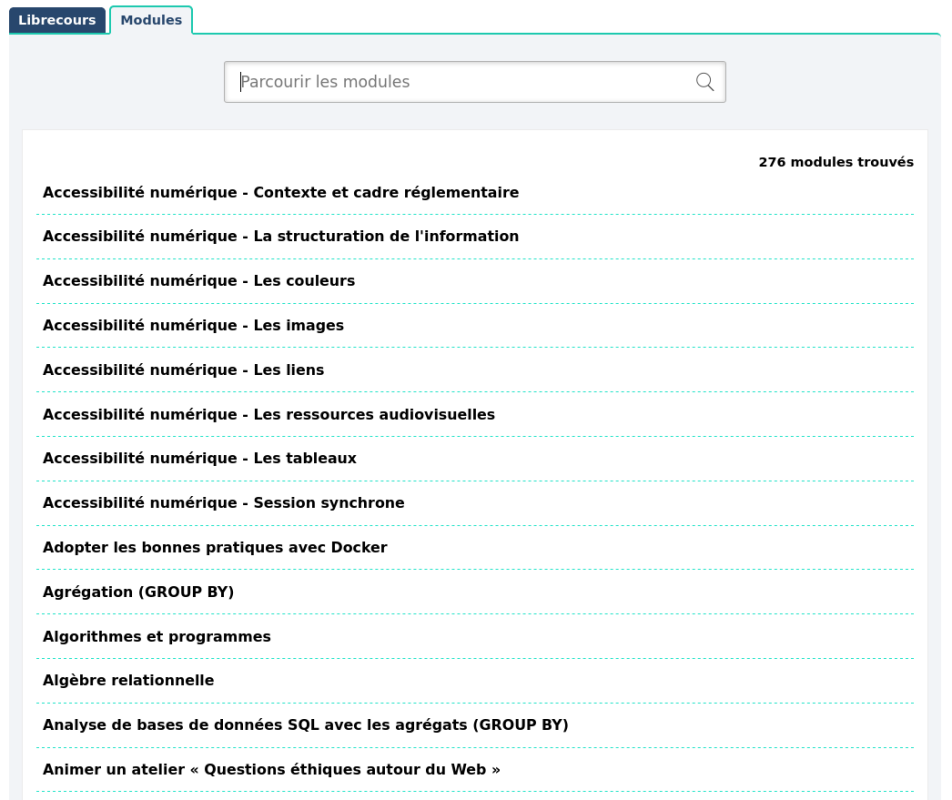
Task: Open Accessibilité numérique - Les images
Action: [193, 325]
